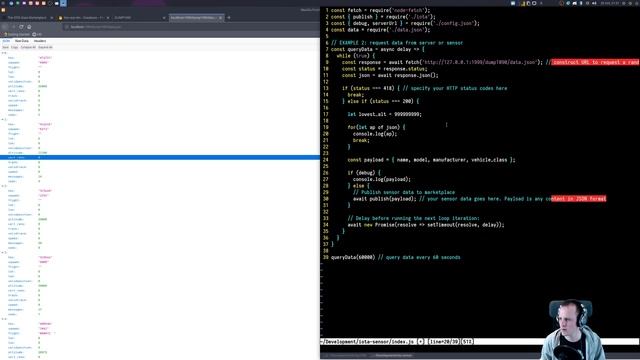The width and height of the screenshot is (640, 360).
Task: Select the squawk row of JSON item 2
Action: 160,195
